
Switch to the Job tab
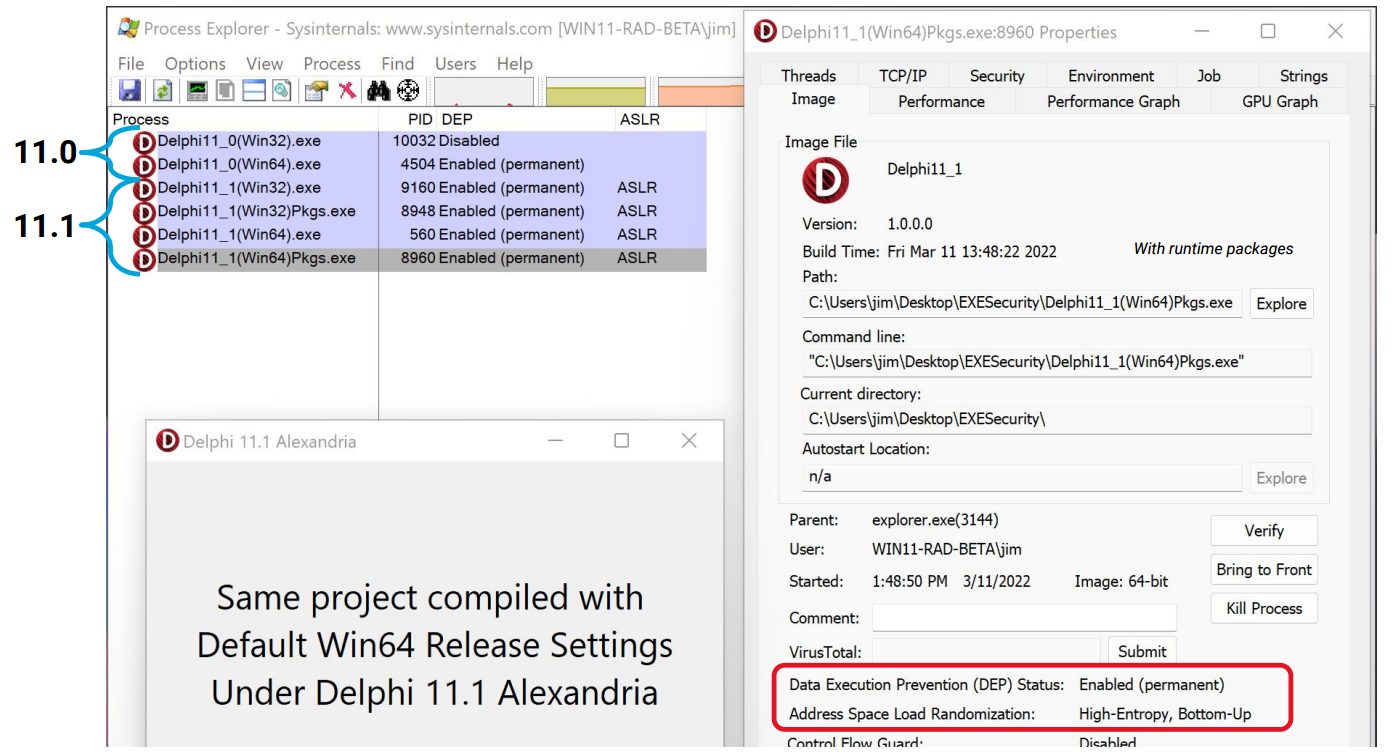point(1208,76)
